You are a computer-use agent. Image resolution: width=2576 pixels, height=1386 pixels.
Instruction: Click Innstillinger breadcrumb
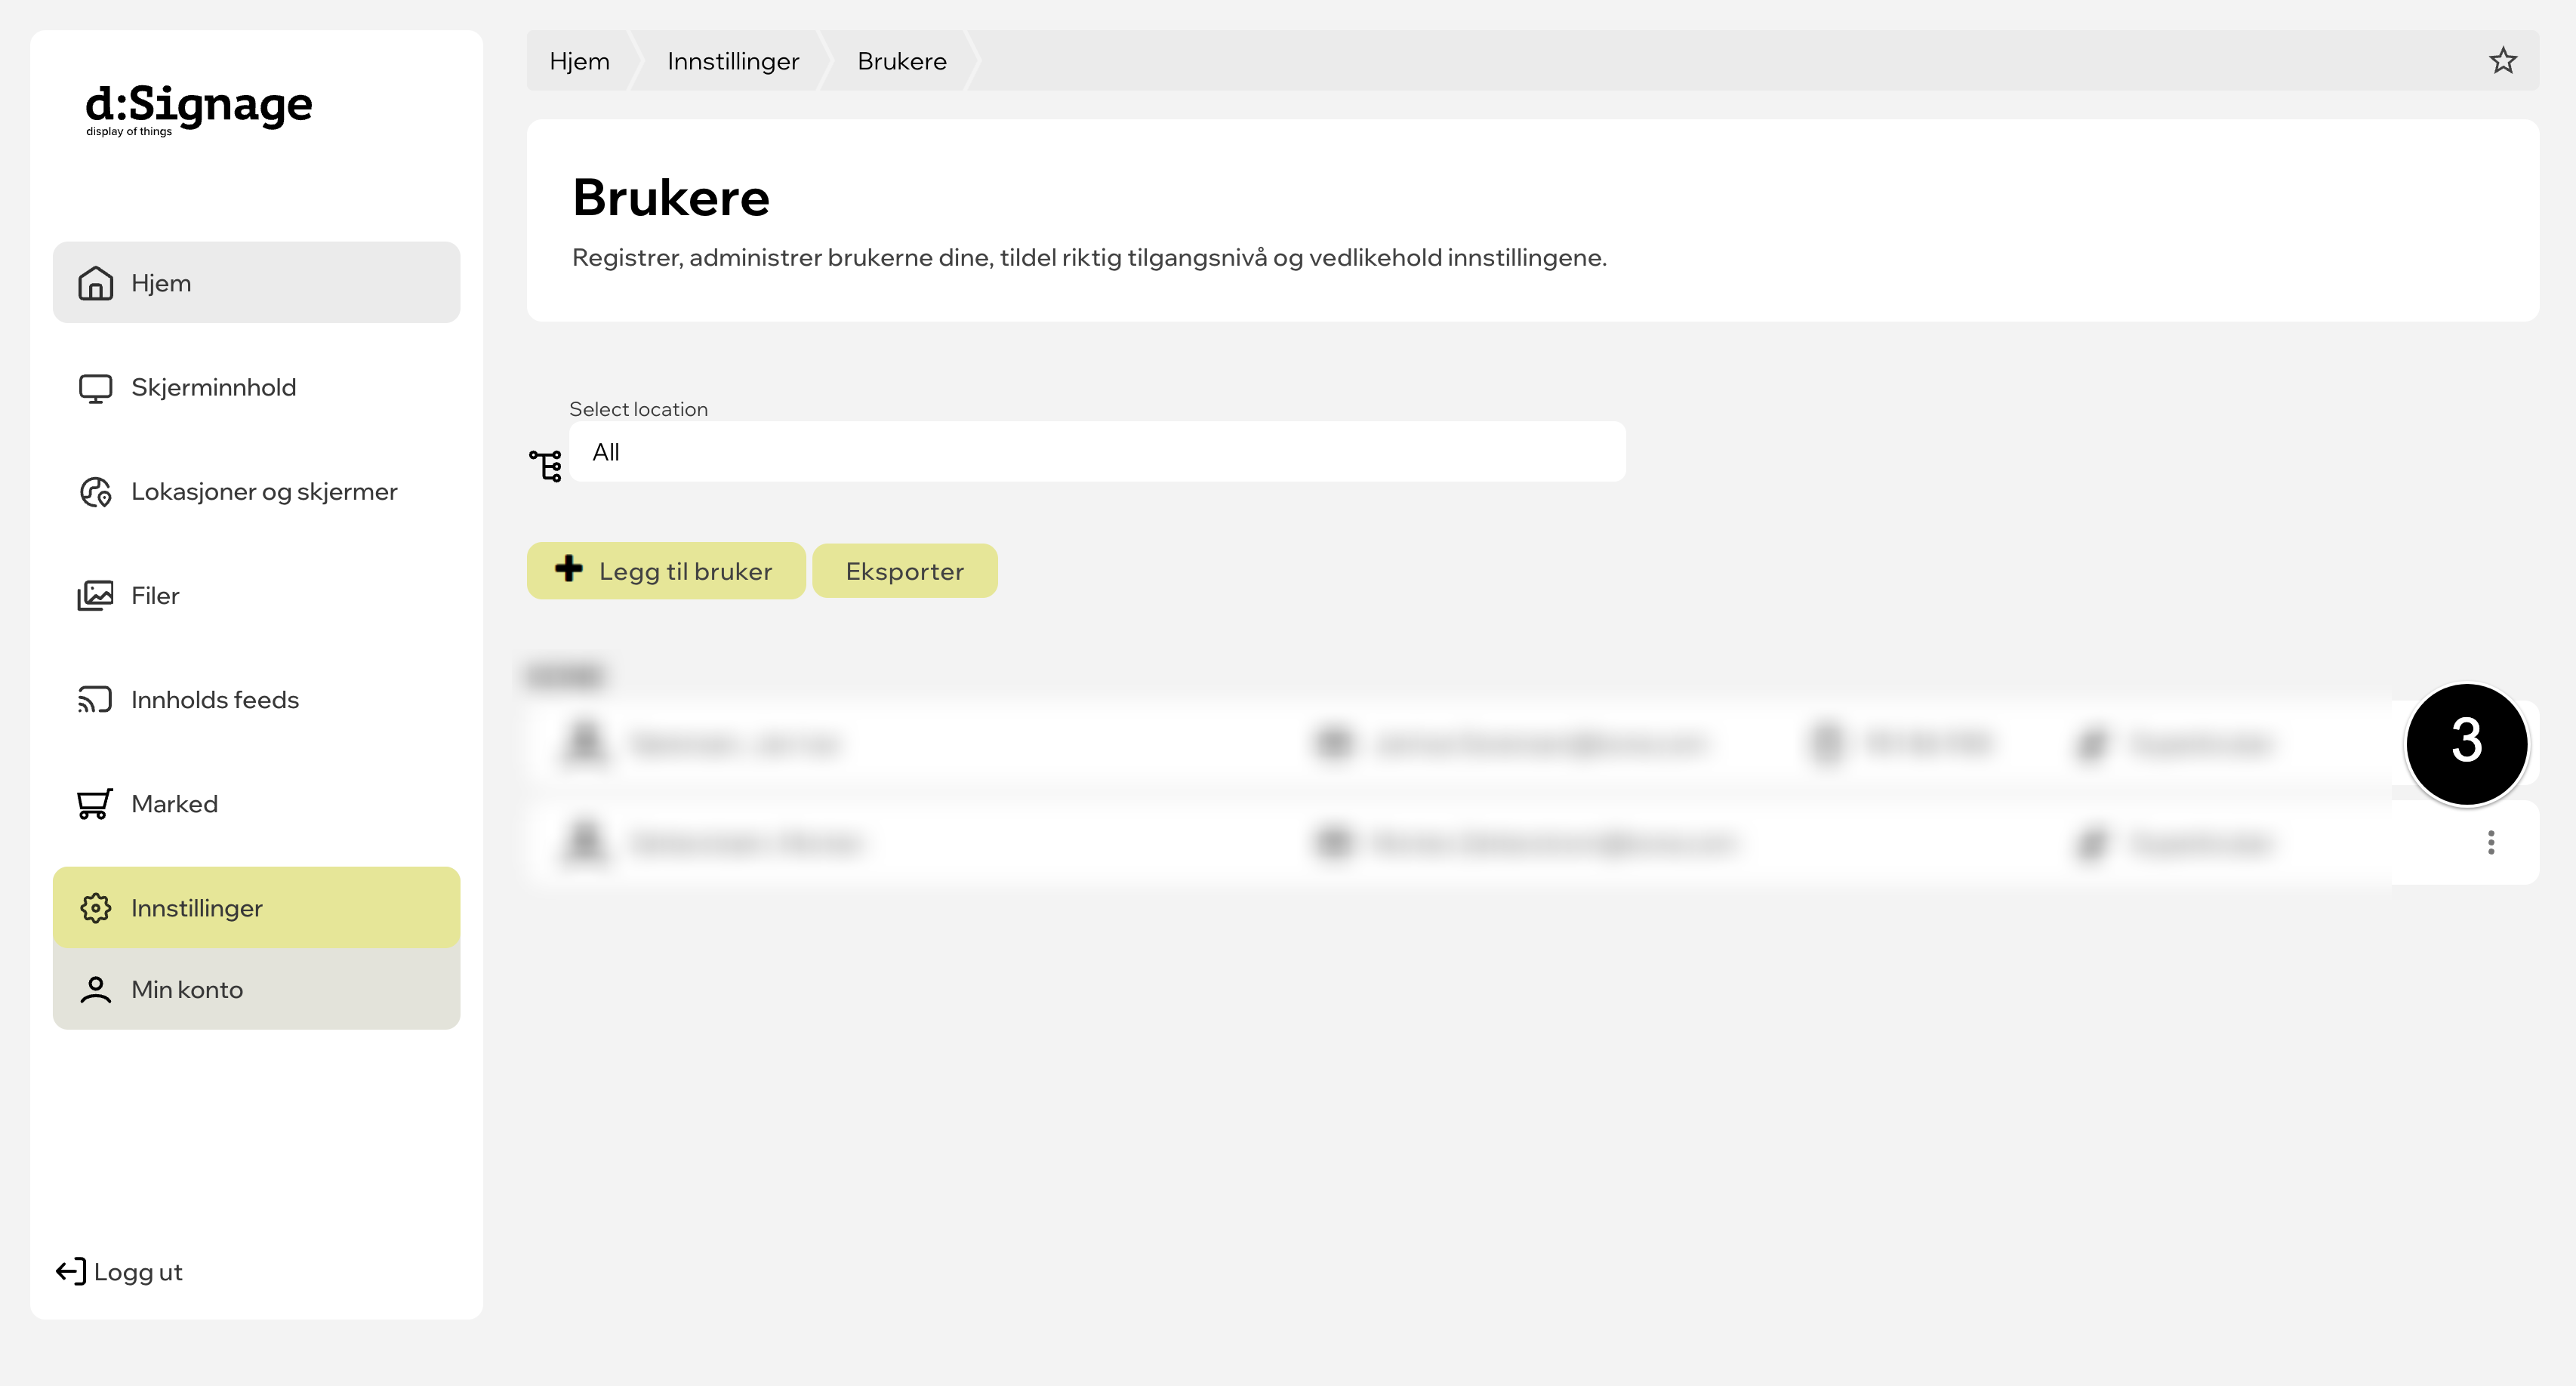(x=733, y=62)
